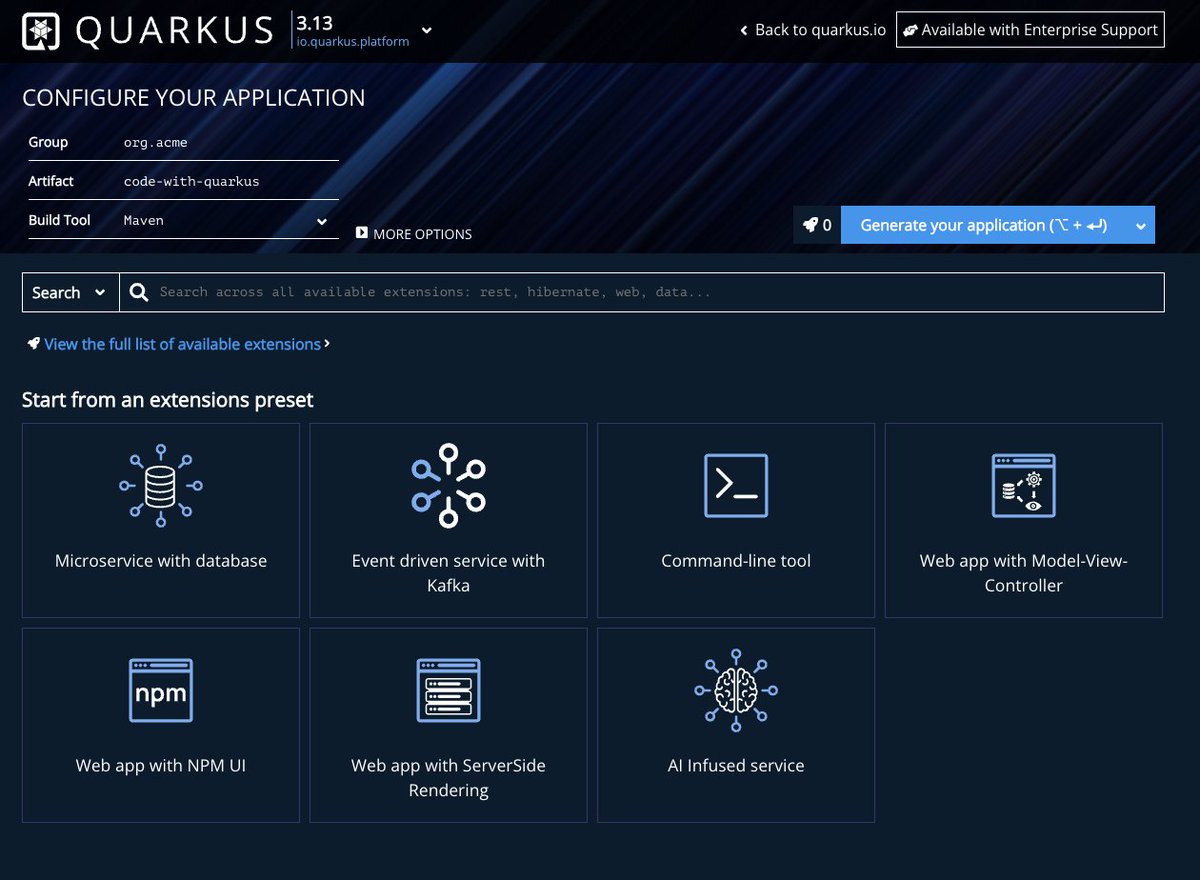Viewport: 1200px width, 880px height.
Task: Select the Kafka event driven service icon
Action: click(448, 485)
